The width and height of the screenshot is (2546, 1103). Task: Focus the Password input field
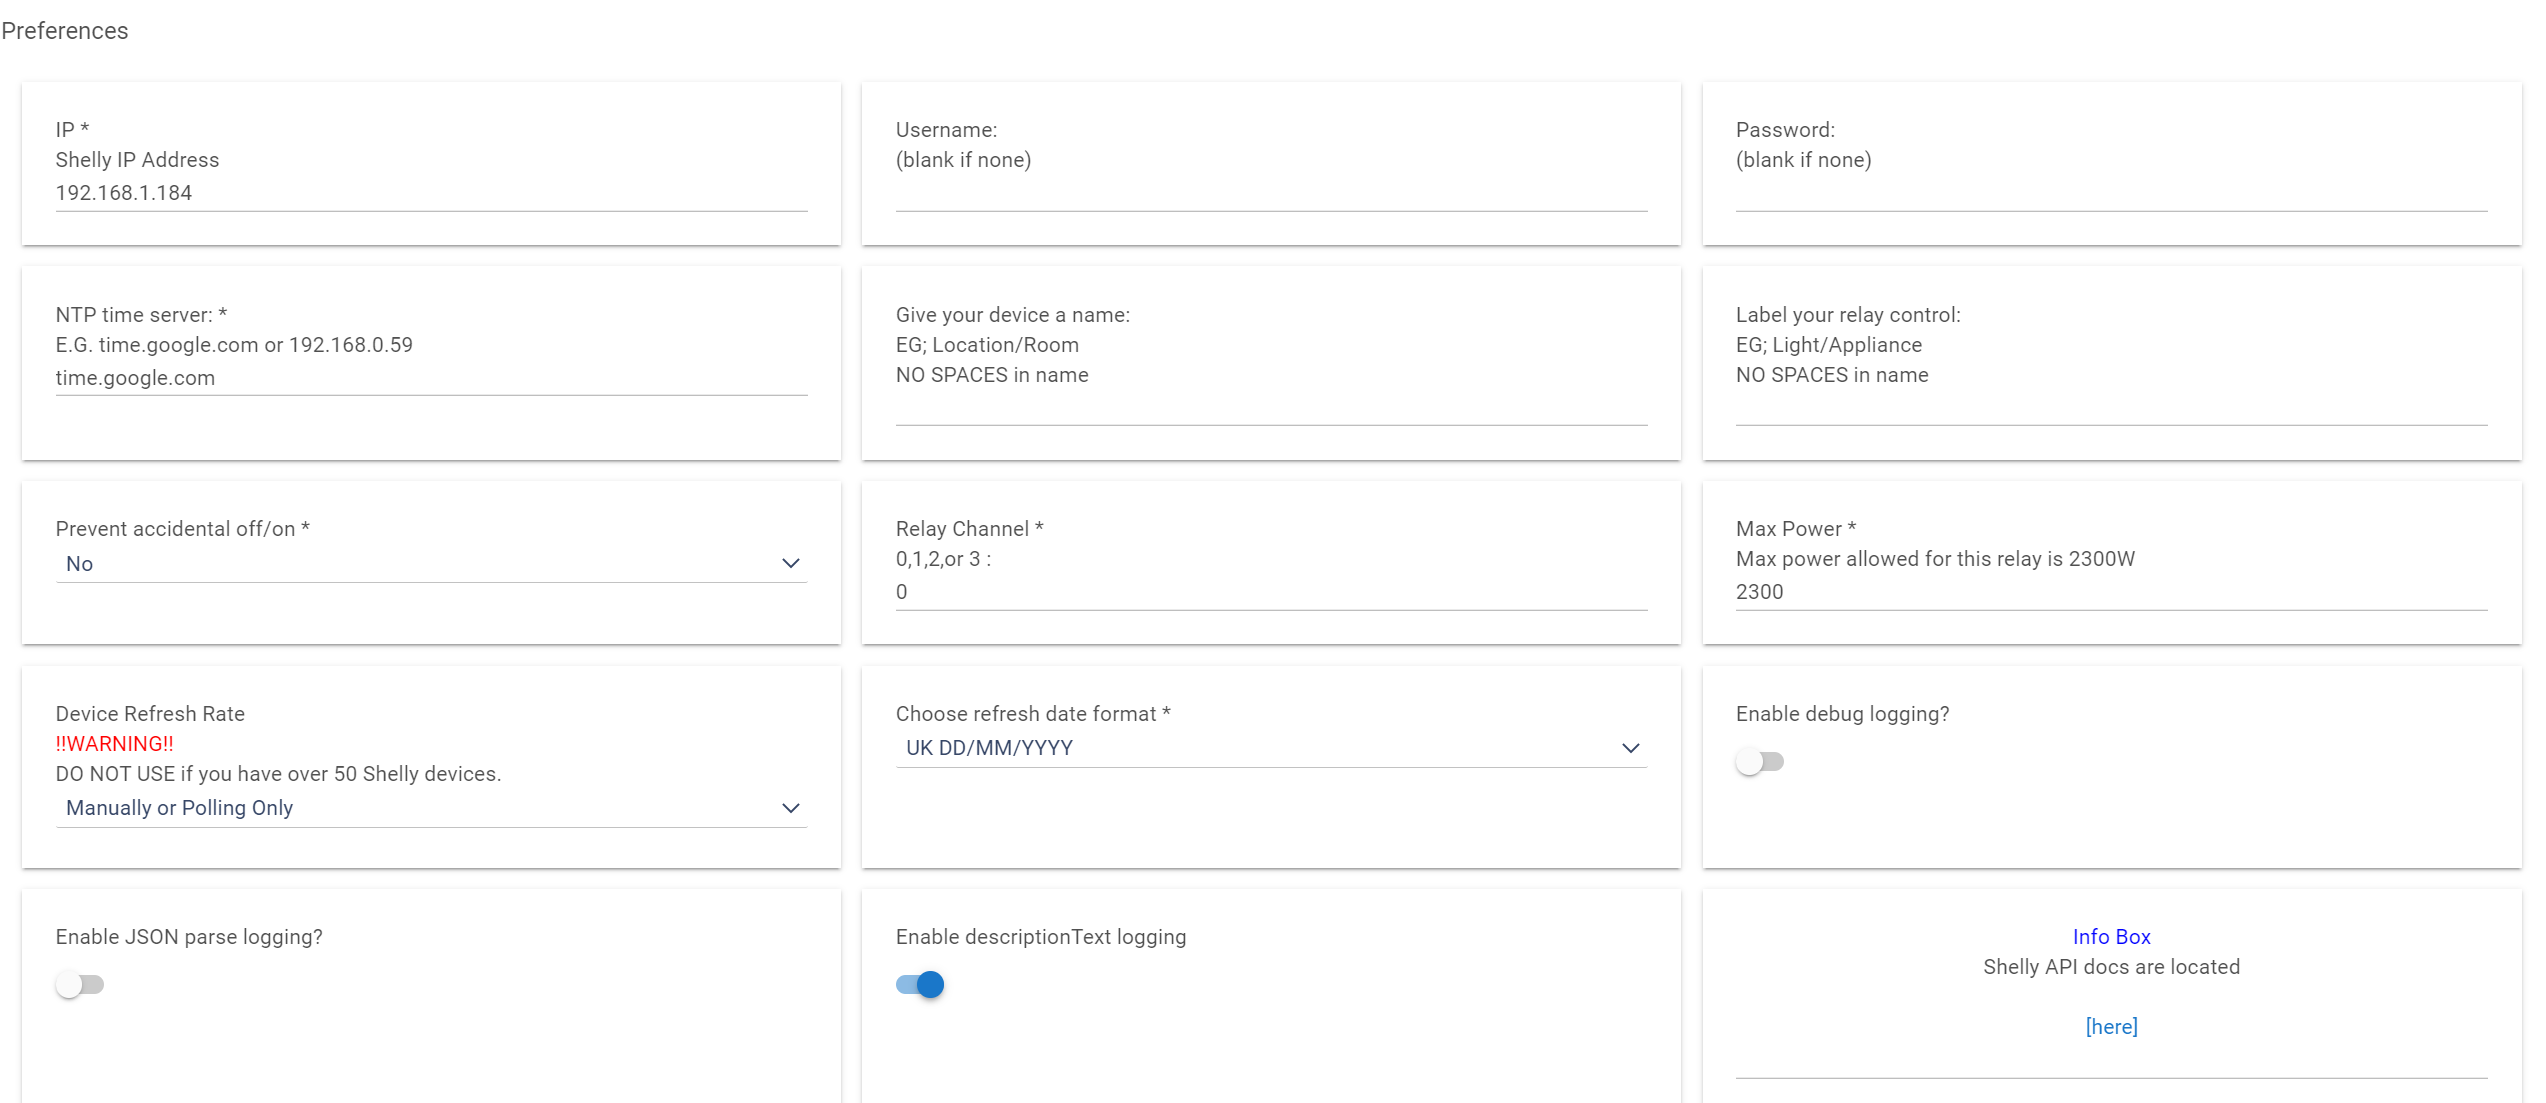point(2110,193)
